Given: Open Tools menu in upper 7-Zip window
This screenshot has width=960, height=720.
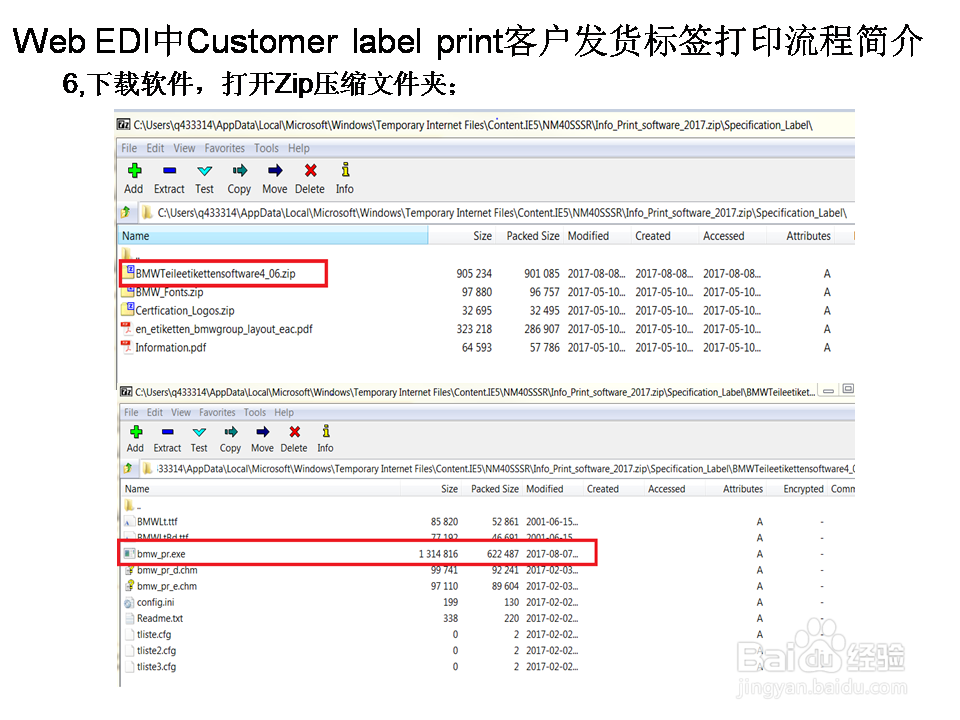Looking at the screenshot, I should point(266,148).
